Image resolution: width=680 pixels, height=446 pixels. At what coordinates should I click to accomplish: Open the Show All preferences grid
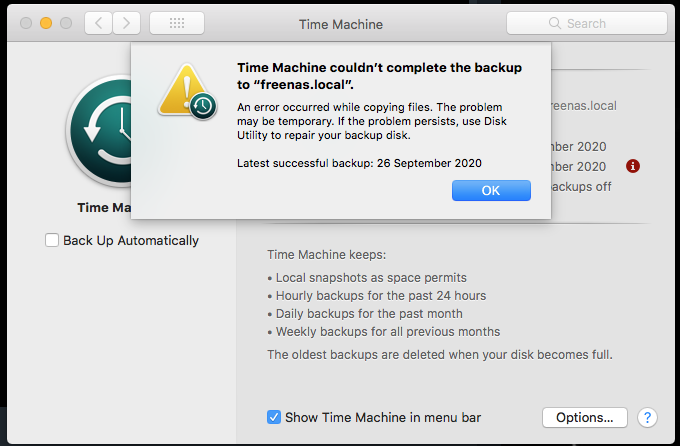pos(177,23)
